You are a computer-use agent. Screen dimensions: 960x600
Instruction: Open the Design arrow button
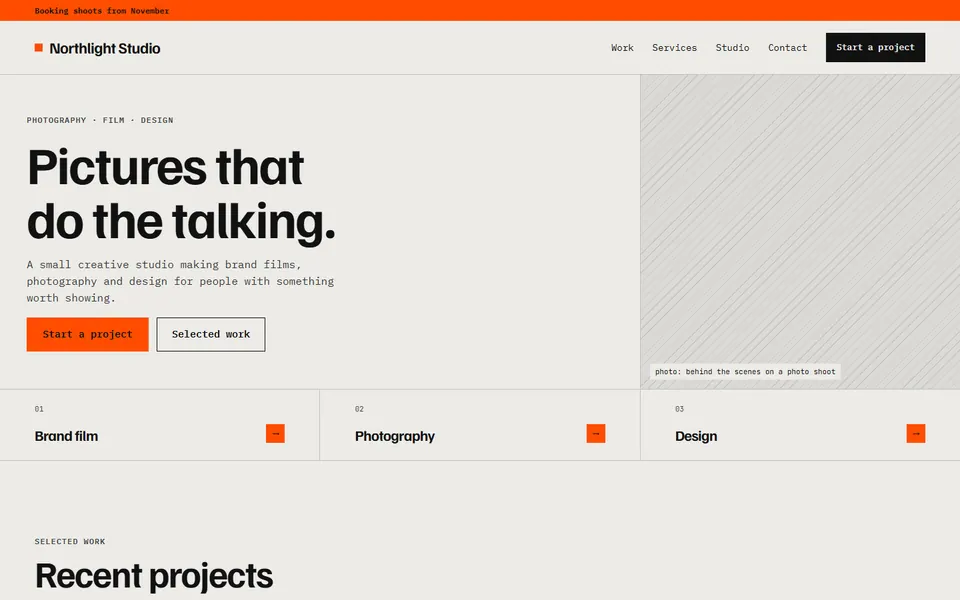916,433
